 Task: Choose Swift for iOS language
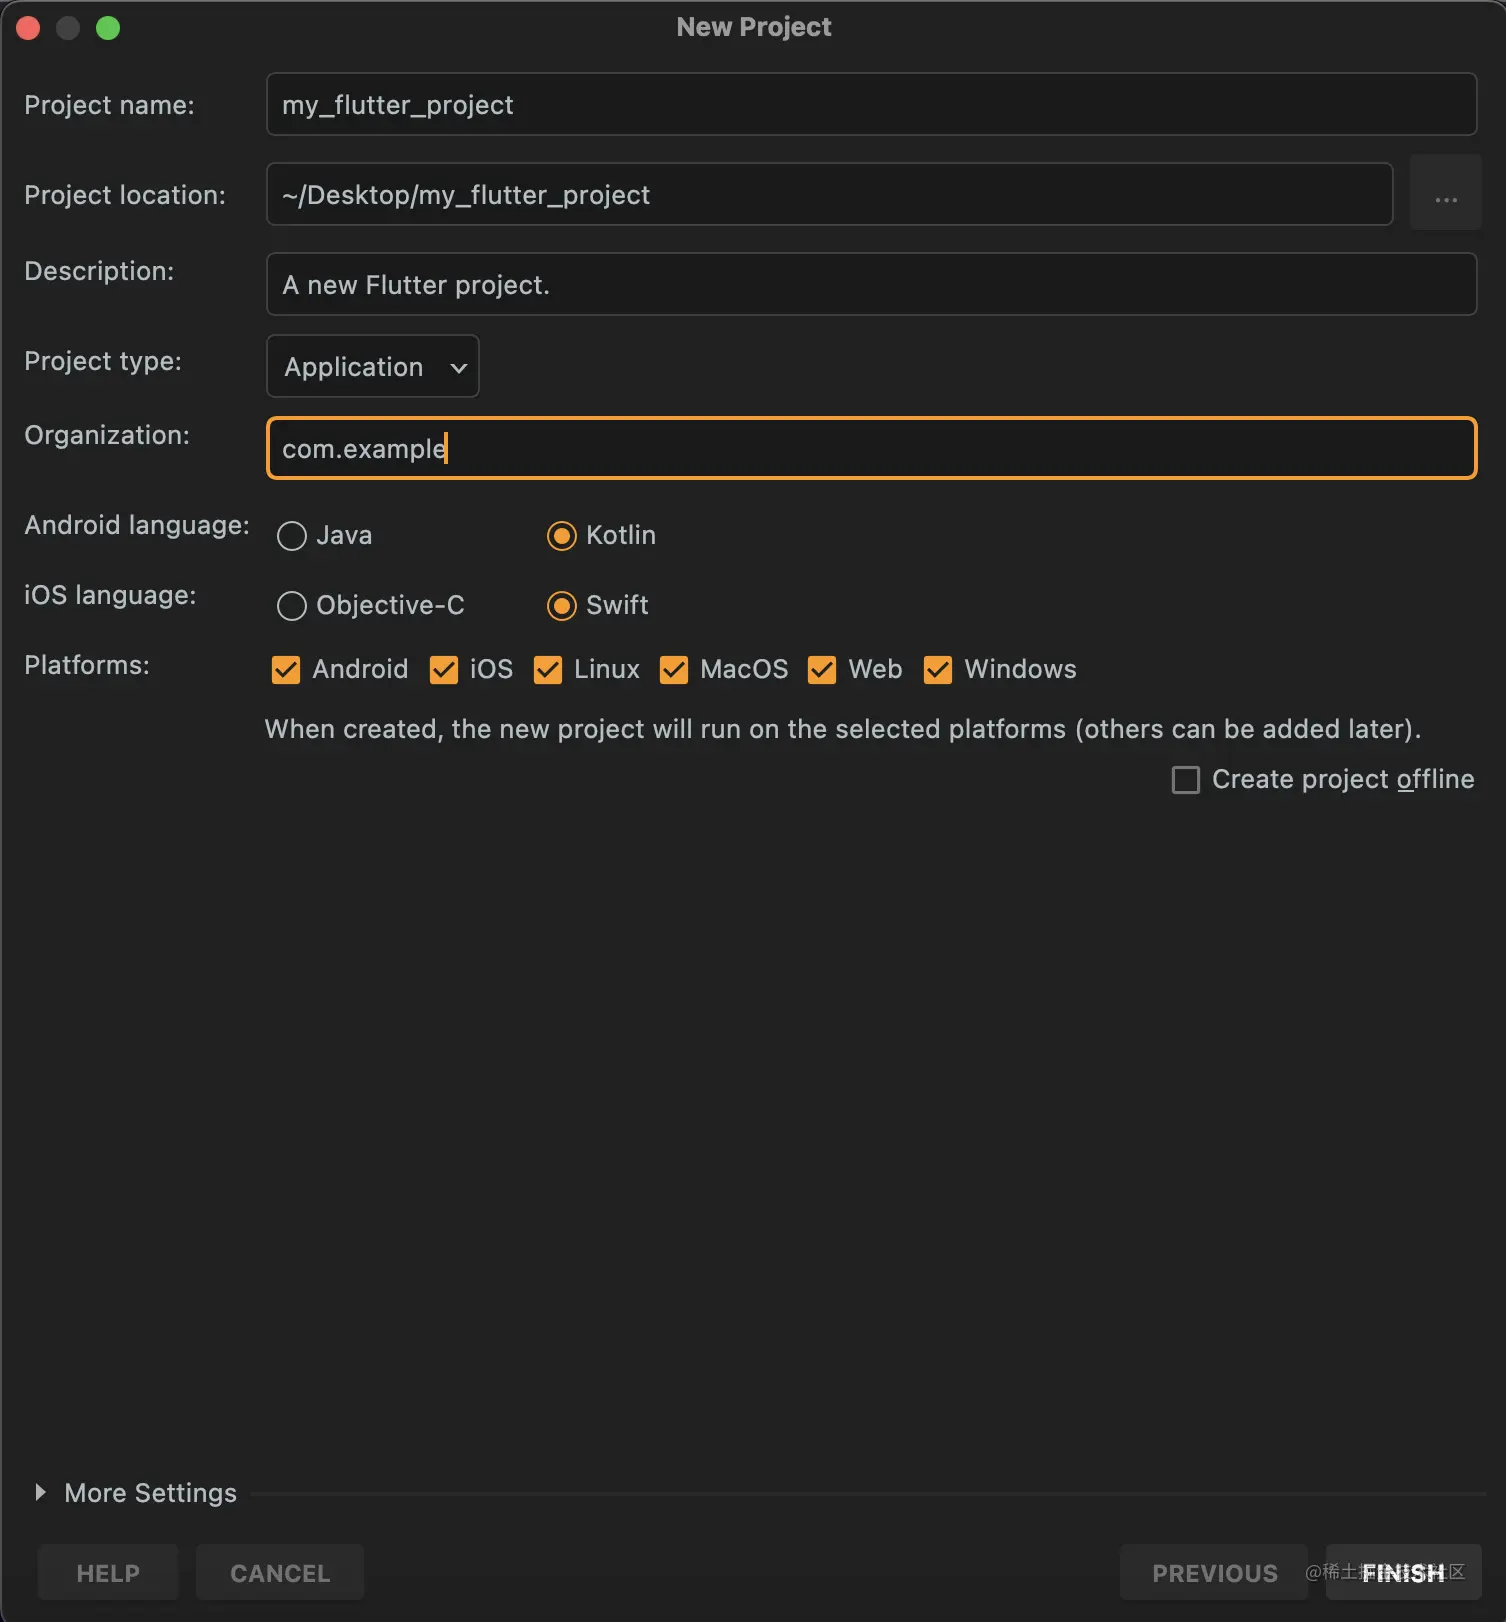click(x=562, y=606)
